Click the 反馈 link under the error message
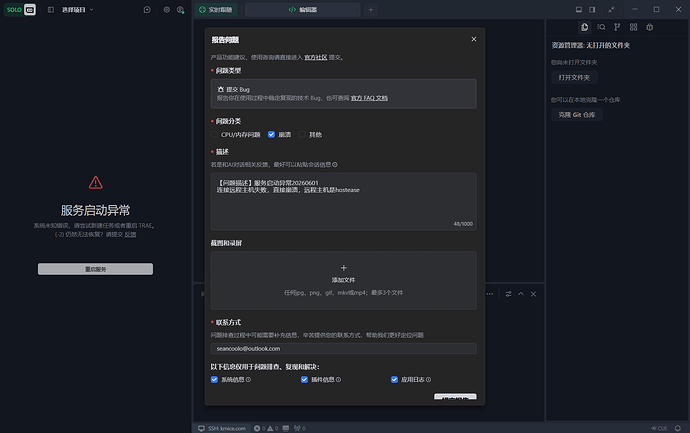 [130, 235]
